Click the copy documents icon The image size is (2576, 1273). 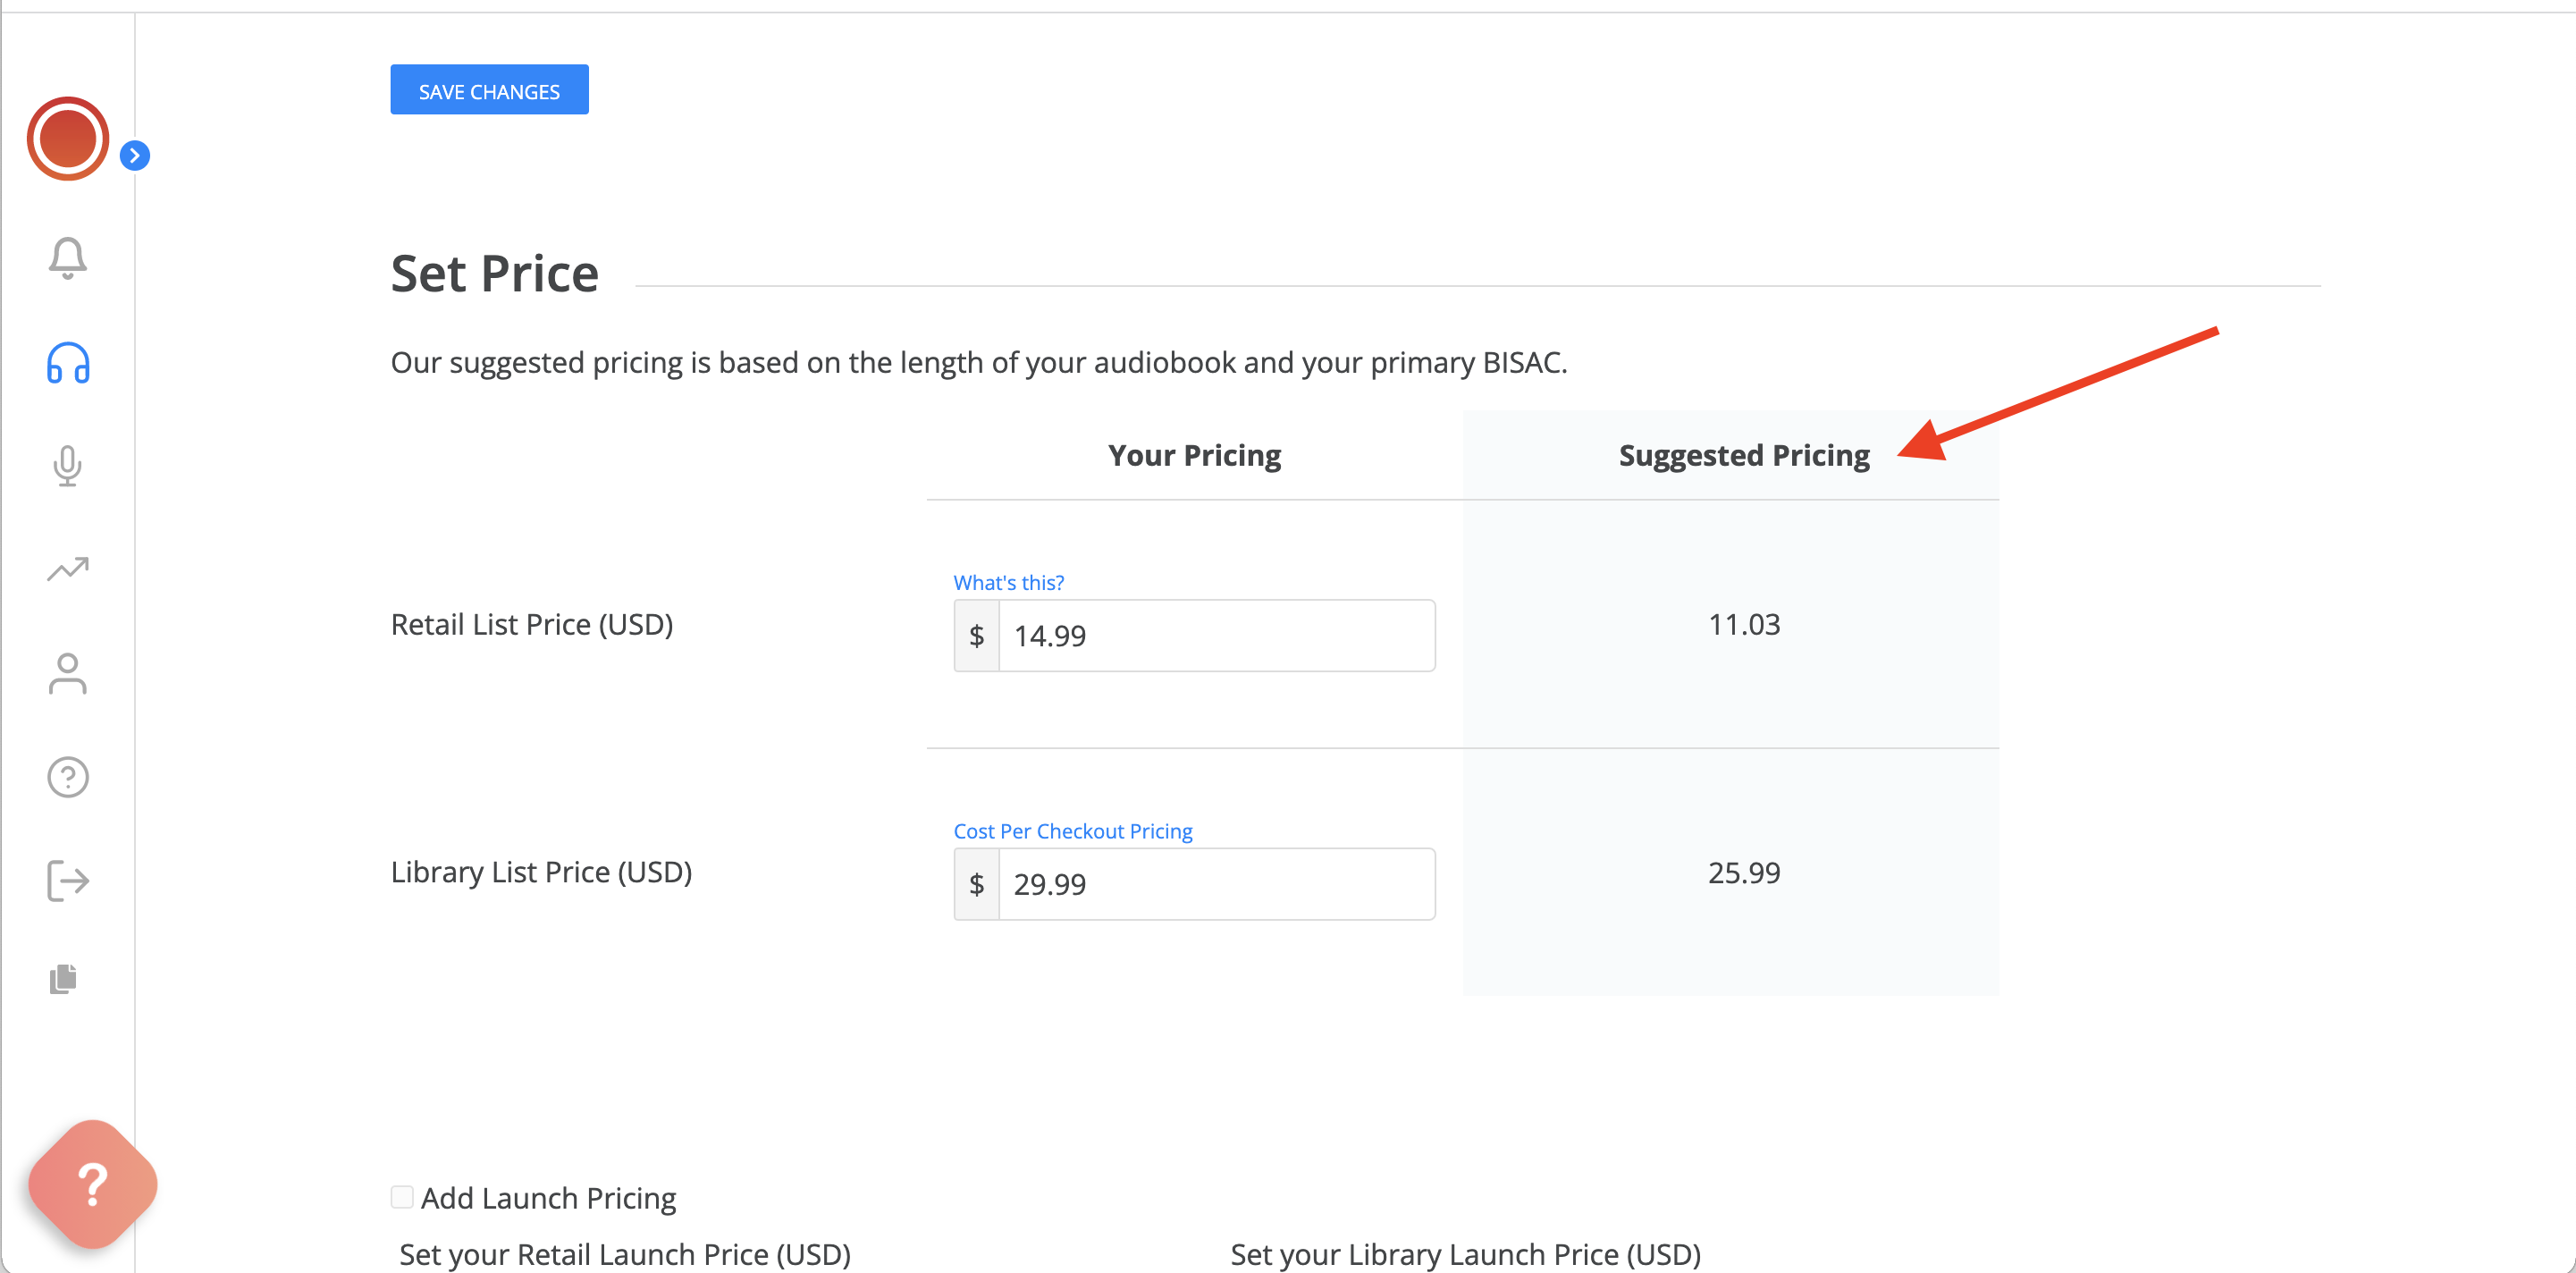point(63,979)
